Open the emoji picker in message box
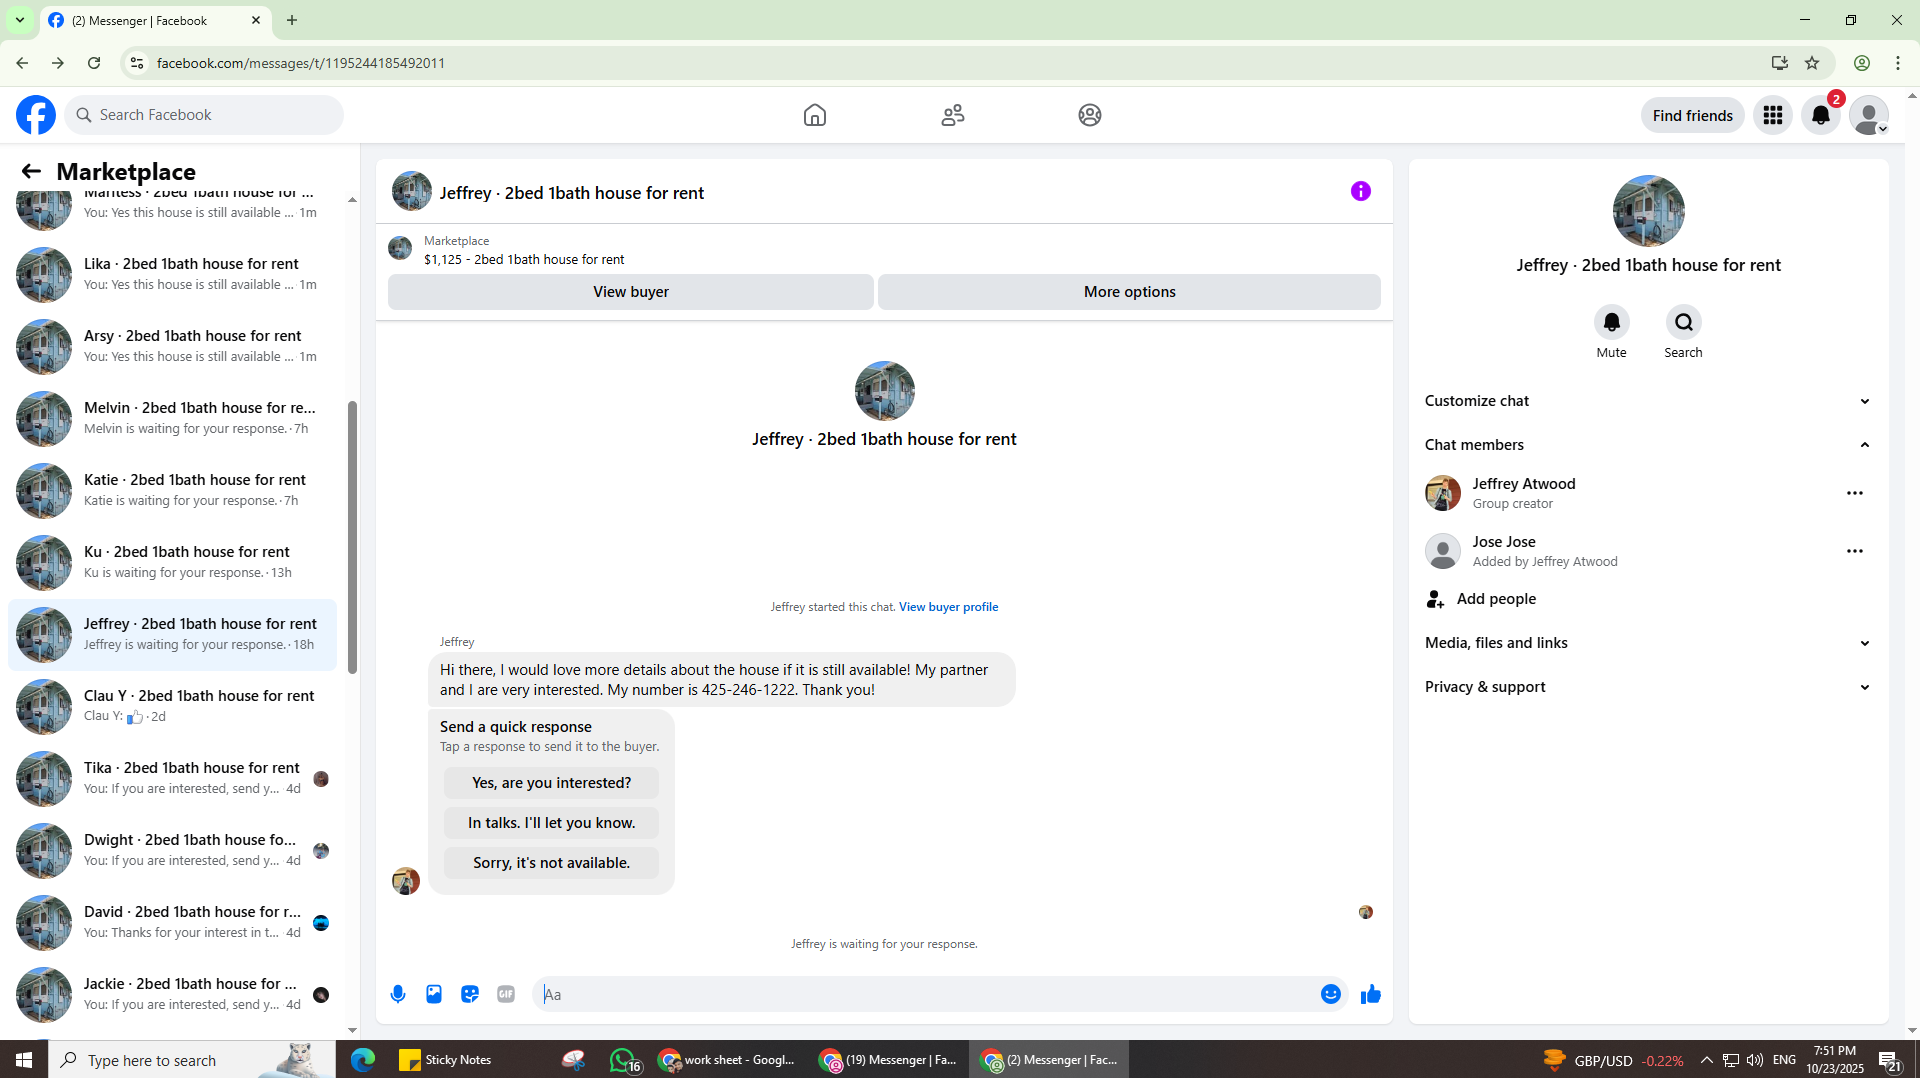The image size is (1920, 1078). point(1330,994)
